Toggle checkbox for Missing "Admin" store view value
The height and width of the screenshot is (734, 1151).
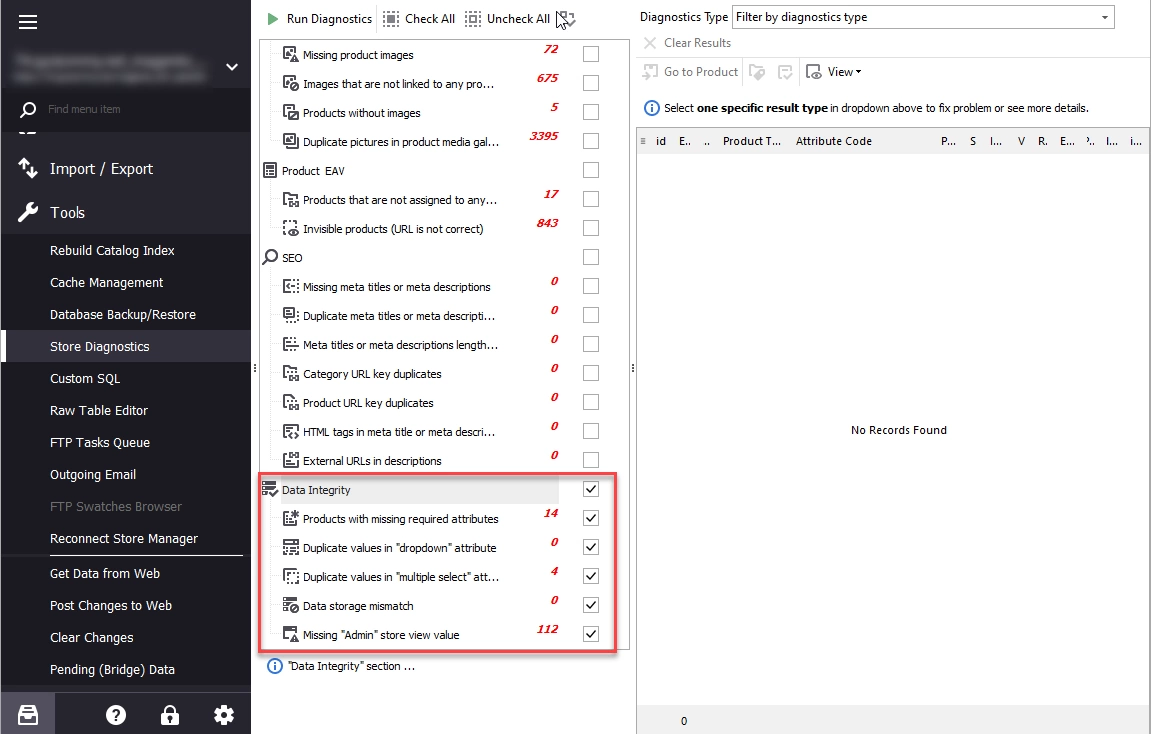pyautogui.click(x=591, y=634)
